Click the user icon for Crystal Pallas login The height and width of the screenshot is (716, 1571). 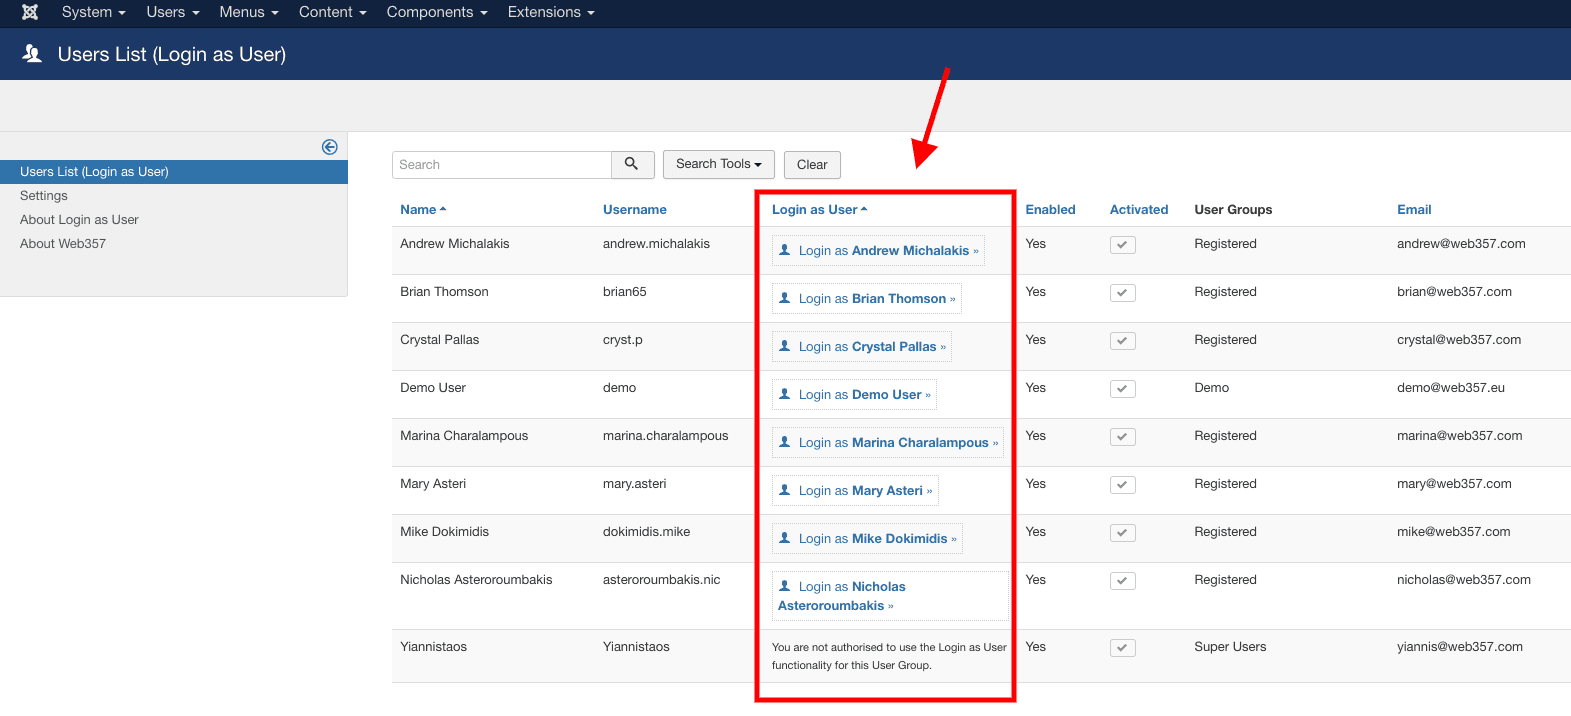click(785, 346)
